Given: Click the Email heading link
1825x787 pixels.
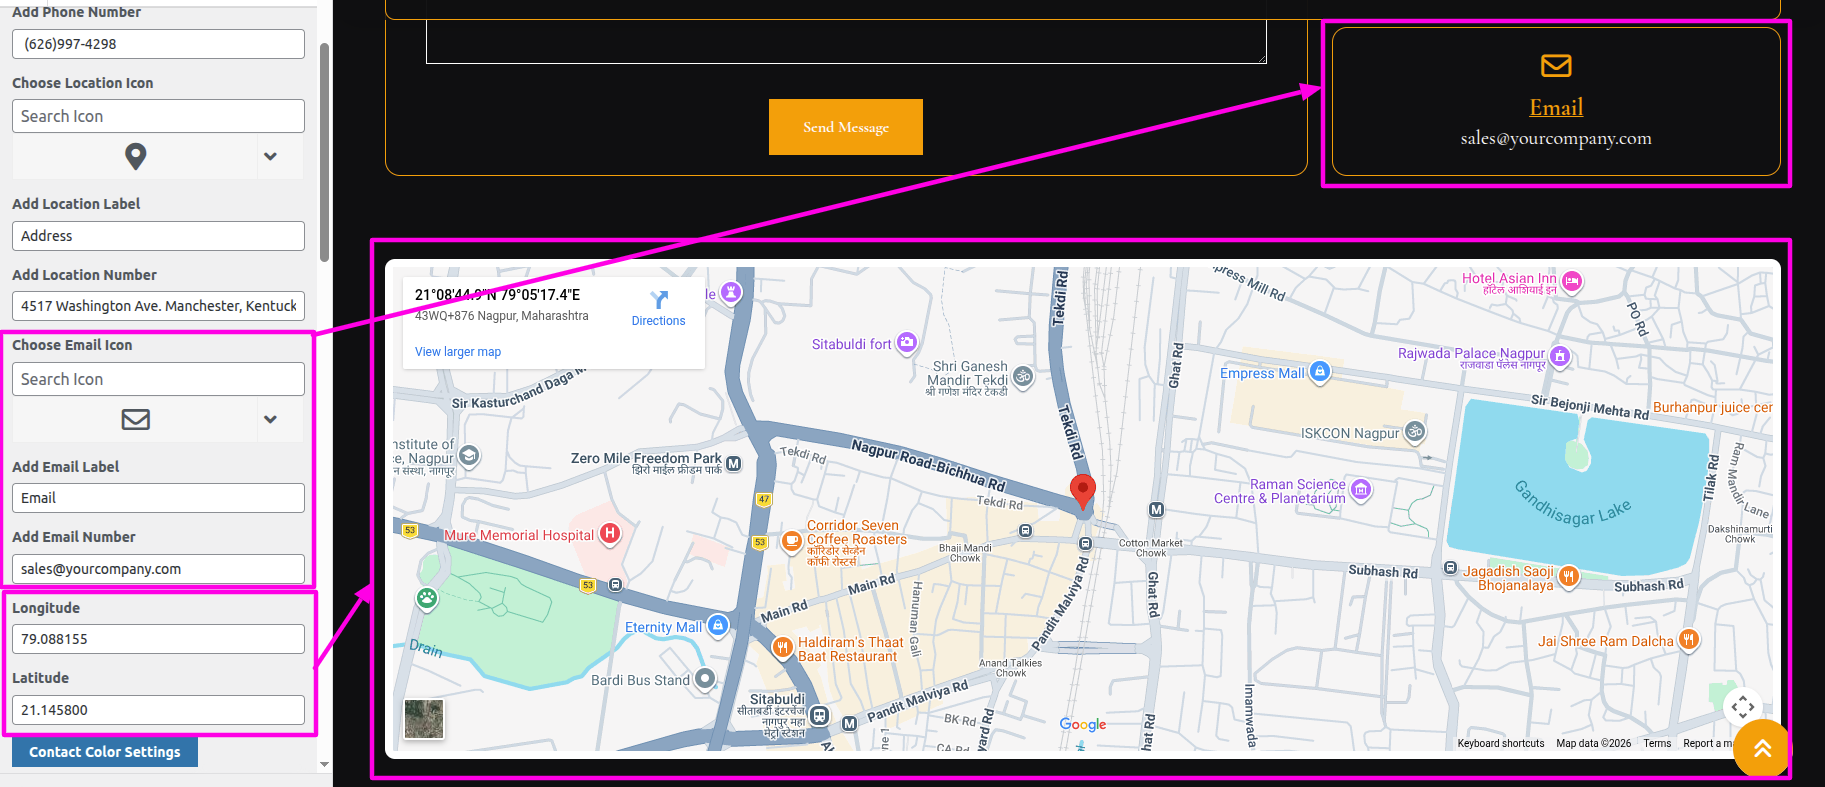Looking at the screenshot, I should (1556, 107).
